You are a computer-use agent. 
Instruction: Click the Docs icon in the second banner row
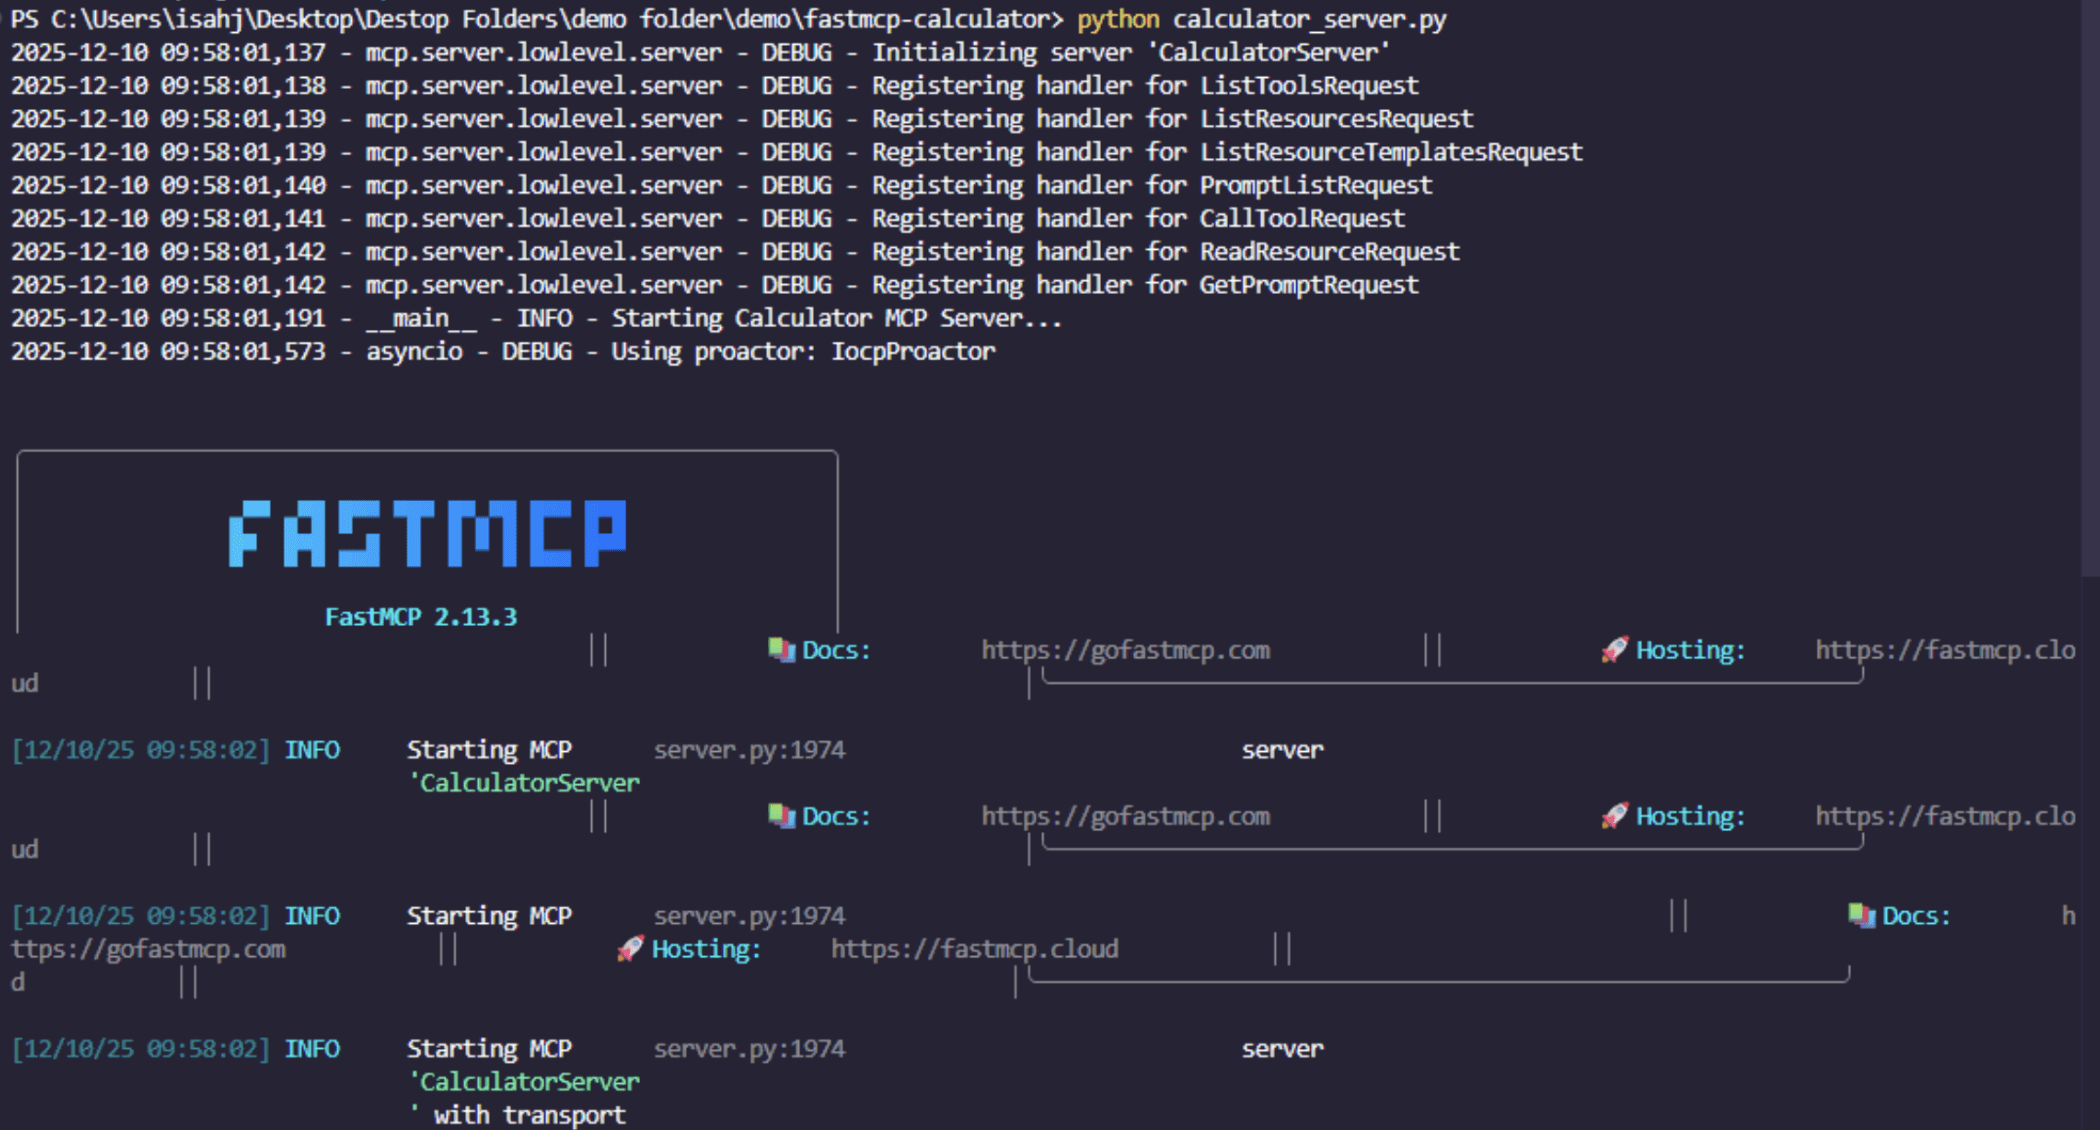(x=778, y=816)
